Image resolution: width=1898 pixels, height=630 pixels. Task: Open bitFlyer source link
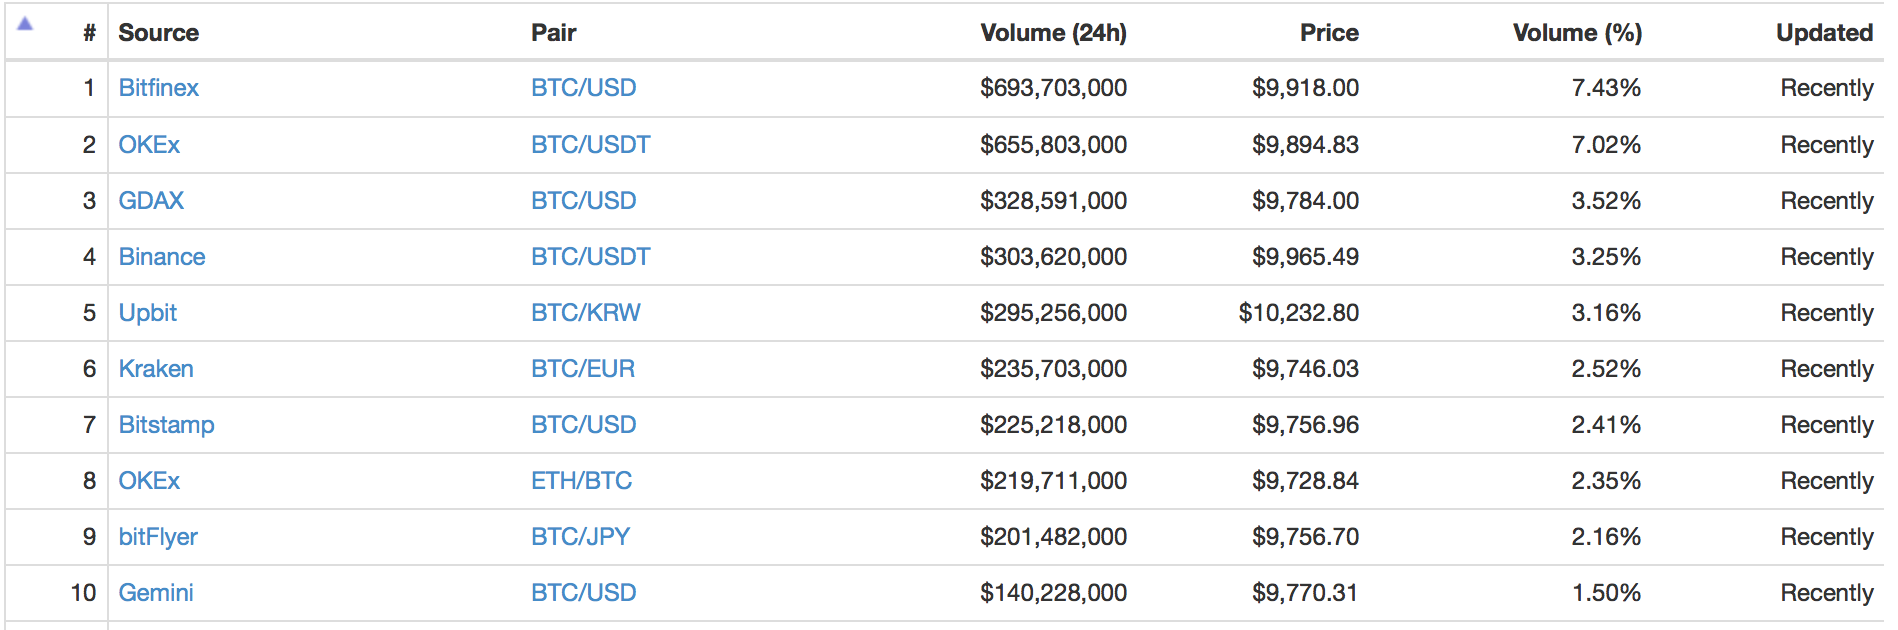pyautogui.click(x=157, y=537)
